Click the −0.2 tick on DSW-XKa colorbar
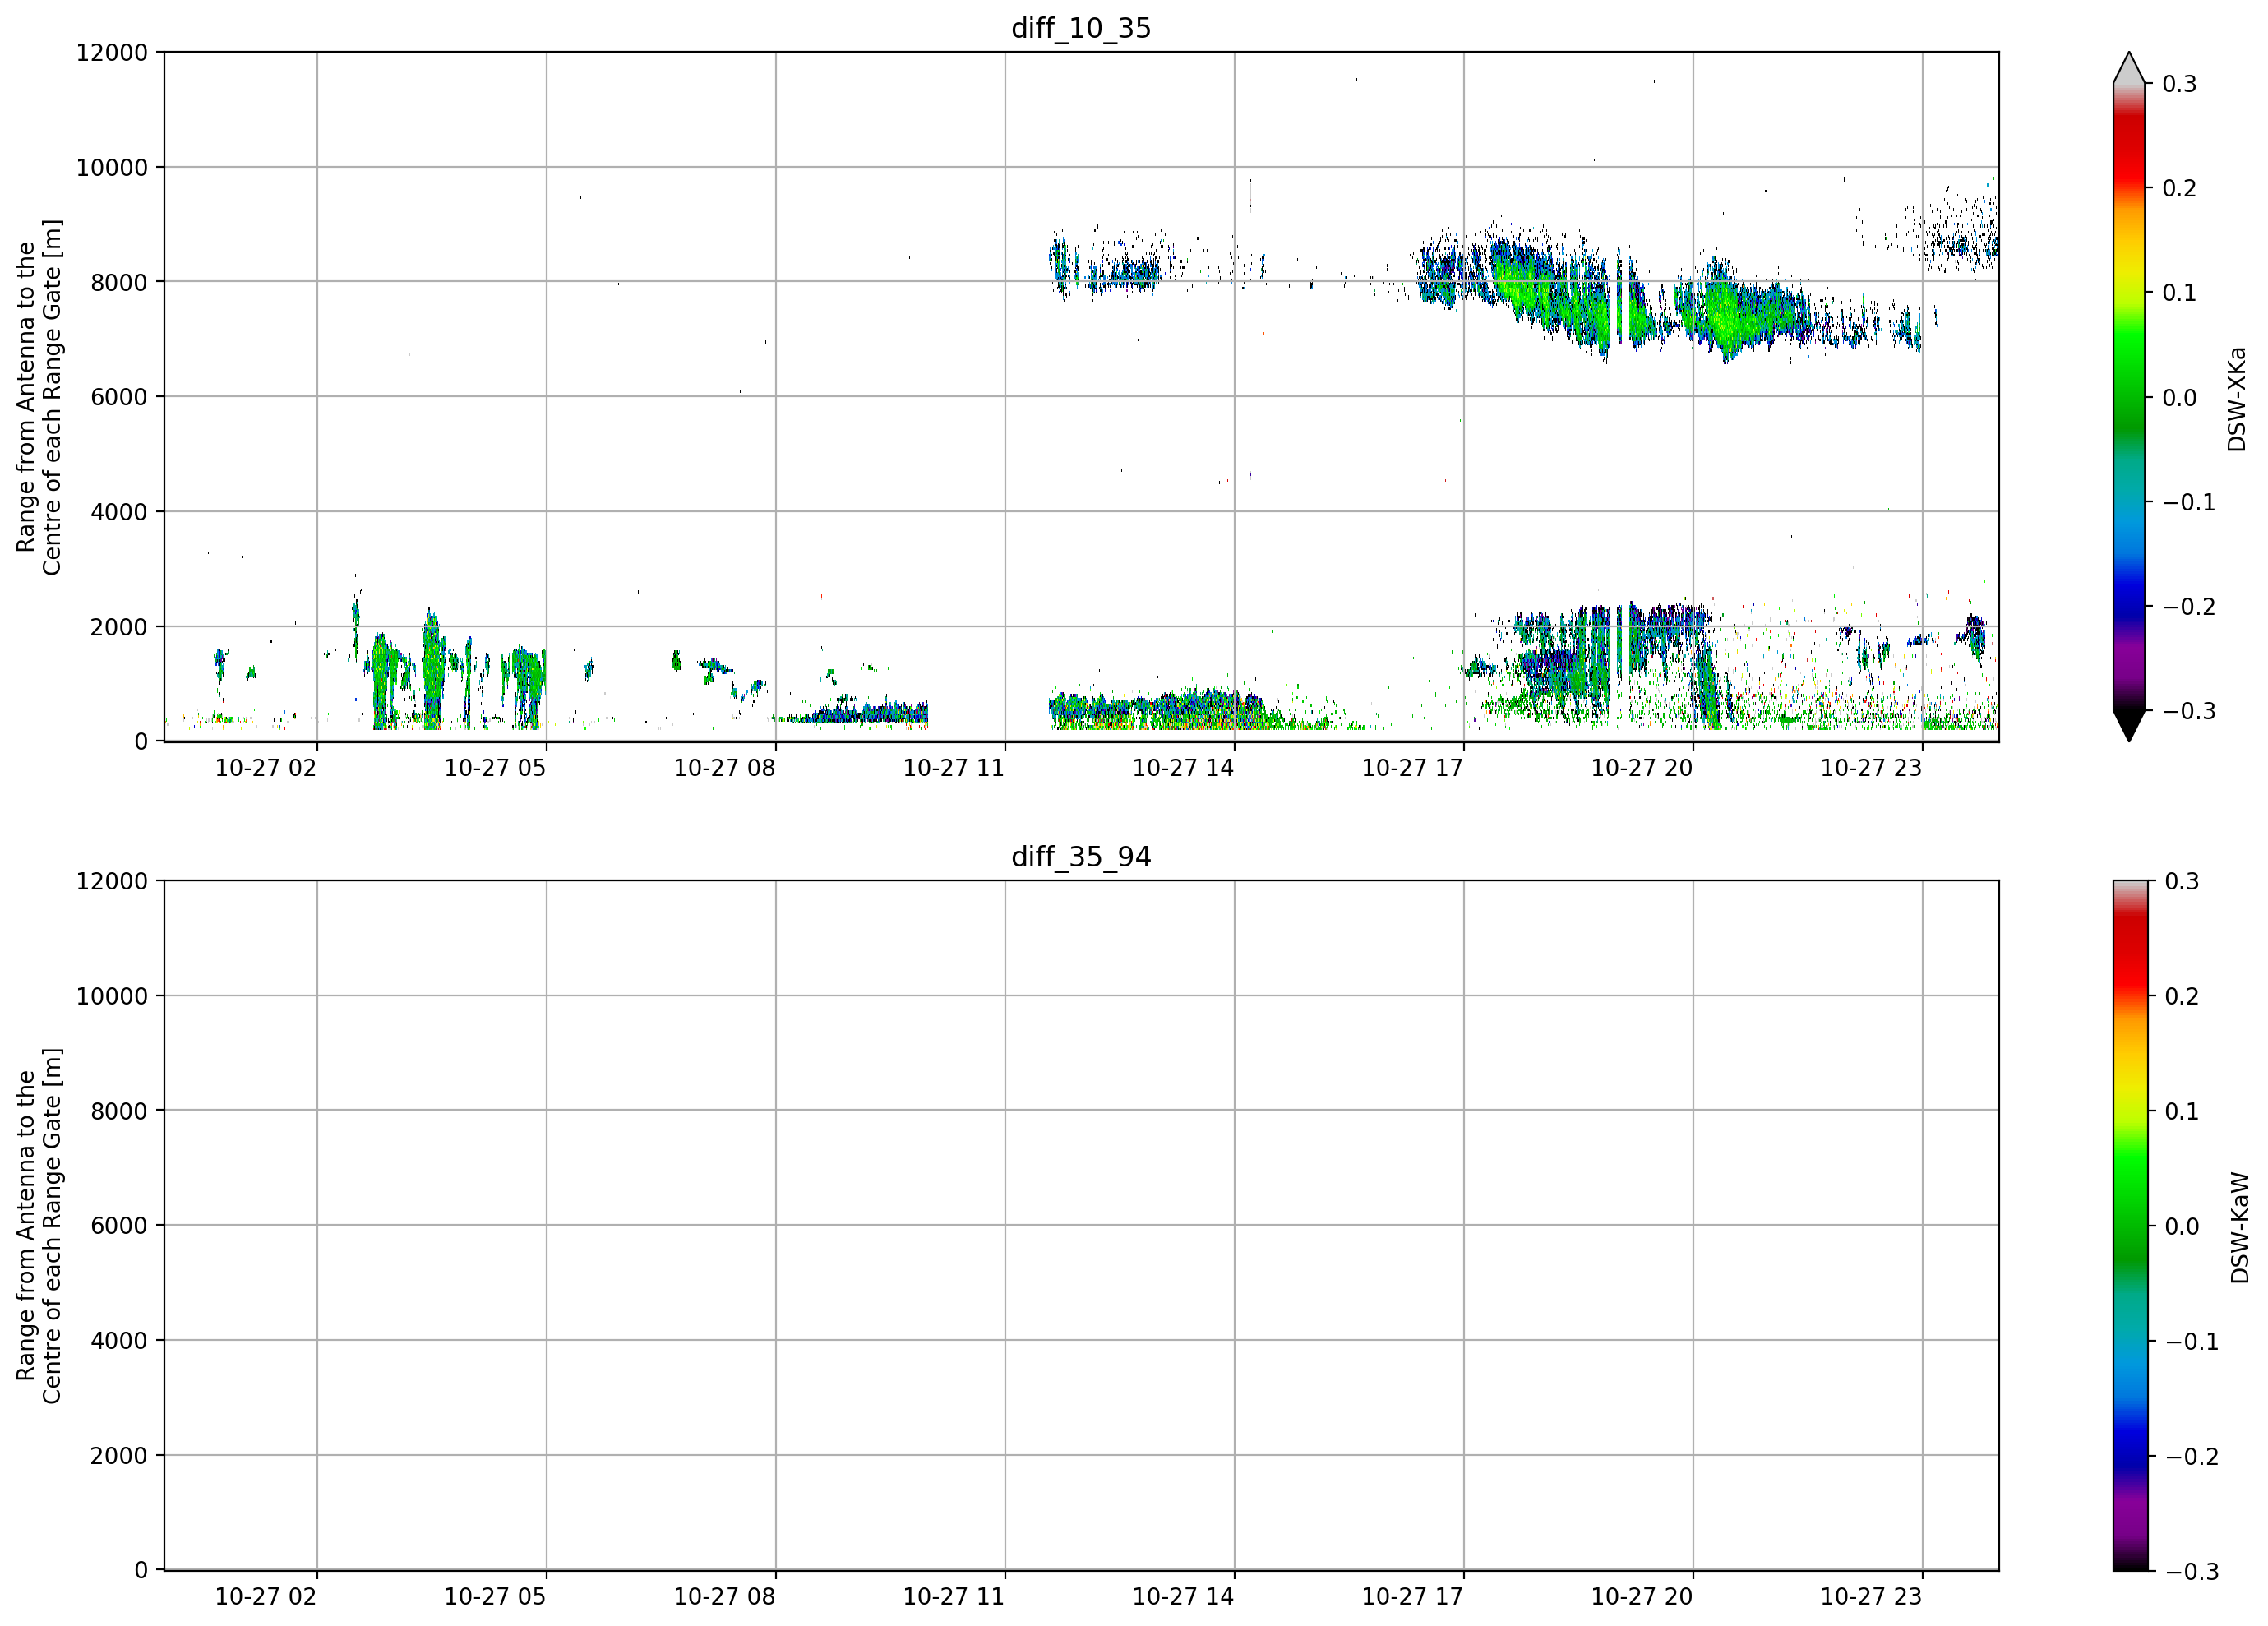Screen dimensions: 2268x1626 [2189, 607]
